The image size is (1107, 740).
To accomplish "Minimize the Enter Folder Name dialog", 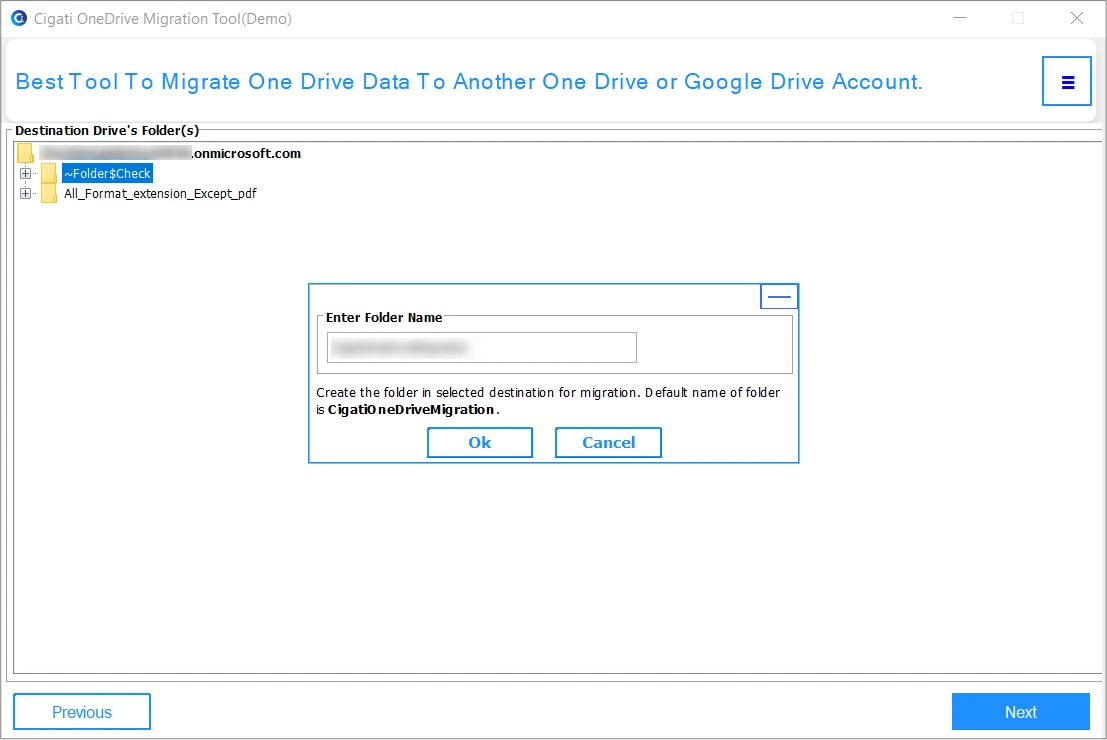I will click(779, 297).
